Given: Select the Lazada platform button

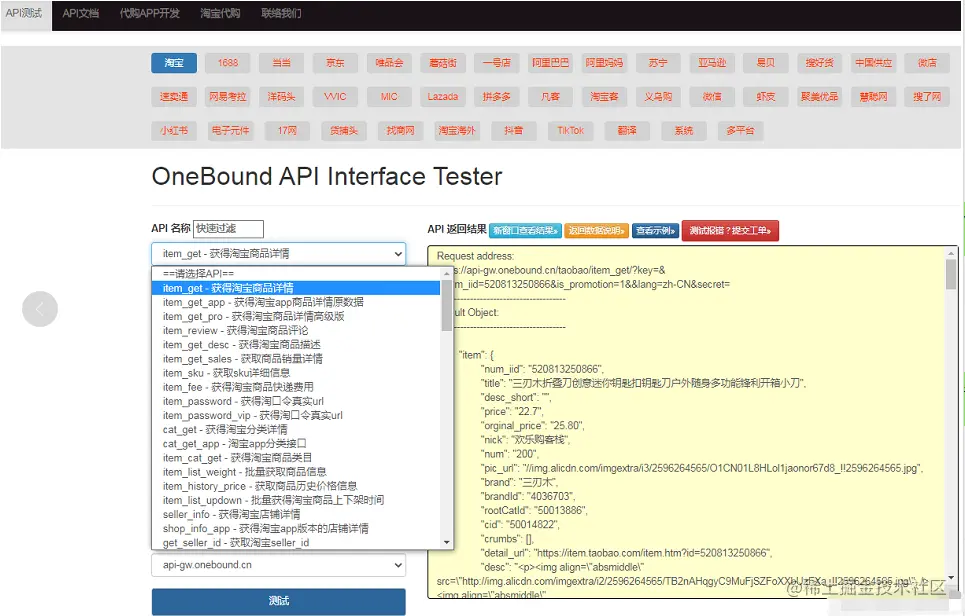Looking at the screenshot, I should 442,97.
